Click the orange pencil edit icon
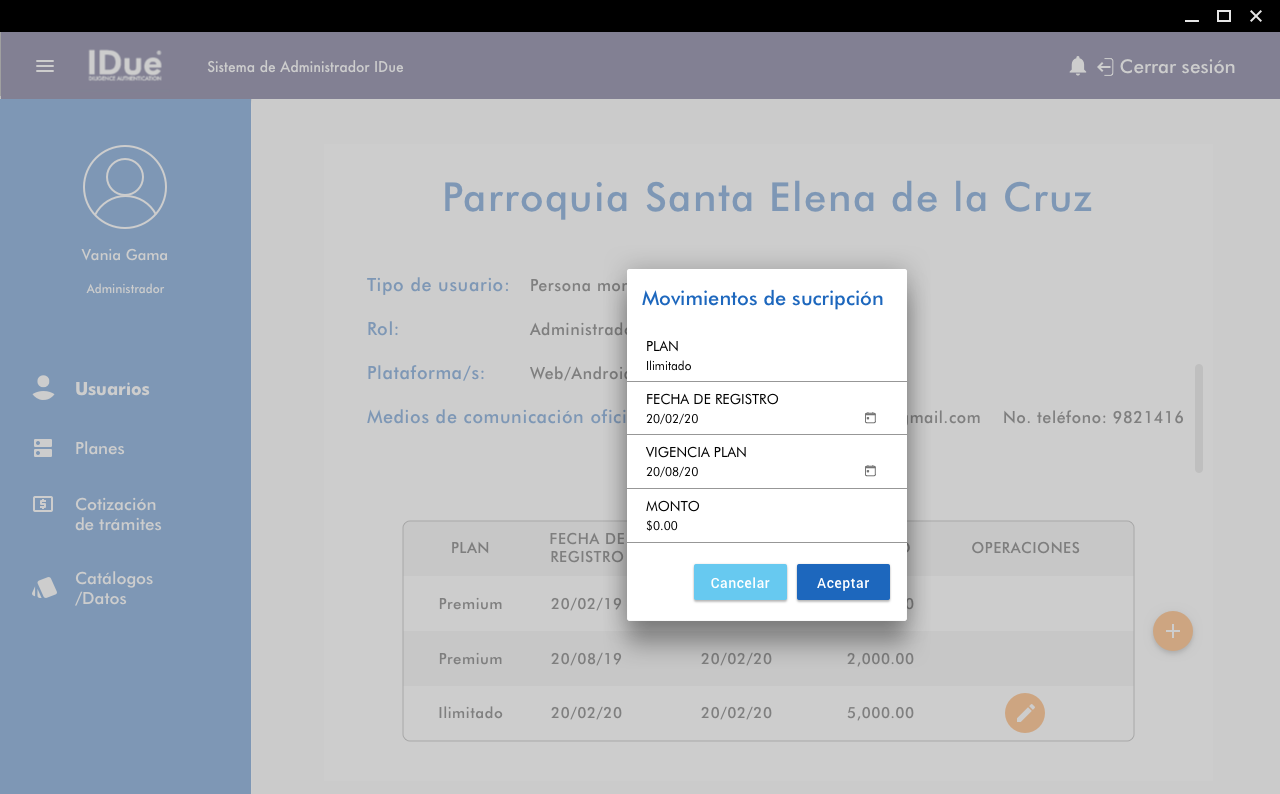Screen dimensions: 1280x794 pyautogui.click(x=1024, y=713)
